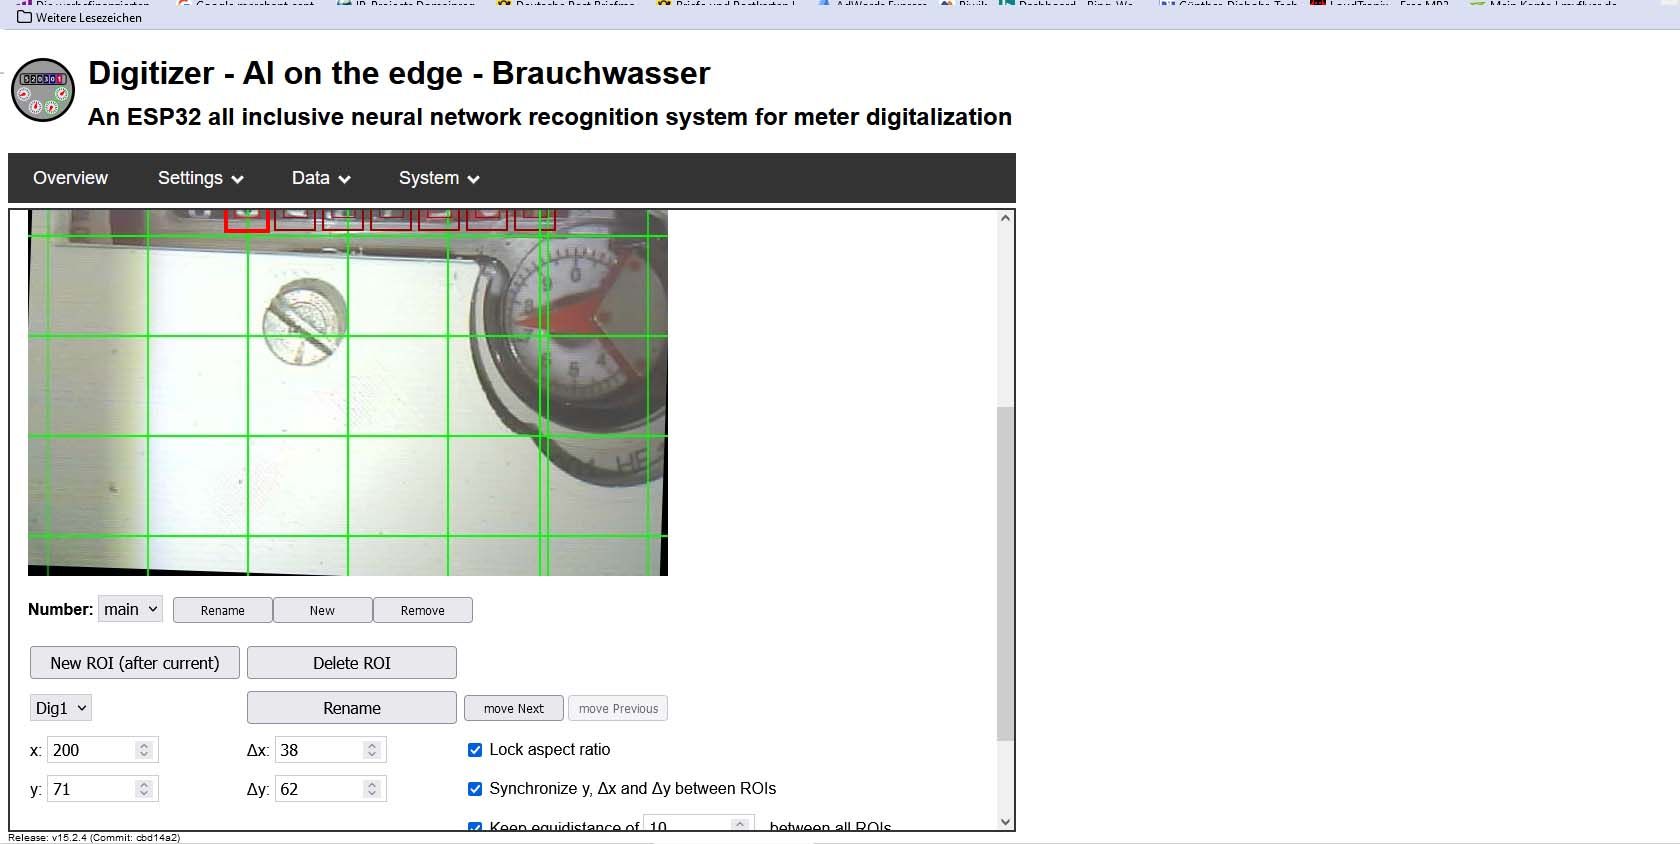Image resolution: width=1680 pixels, height=844 pixels.
Task: Adjust the x value stepper arrows
Action: pyautogui.click(x=144, y=750)
